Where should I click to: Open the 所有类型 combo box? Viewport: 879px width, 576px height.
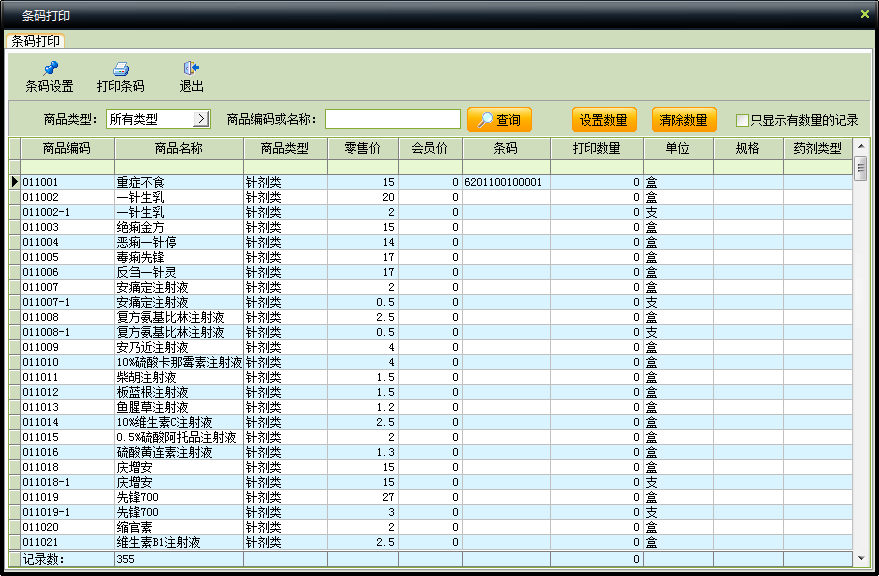tap(158, 119)
